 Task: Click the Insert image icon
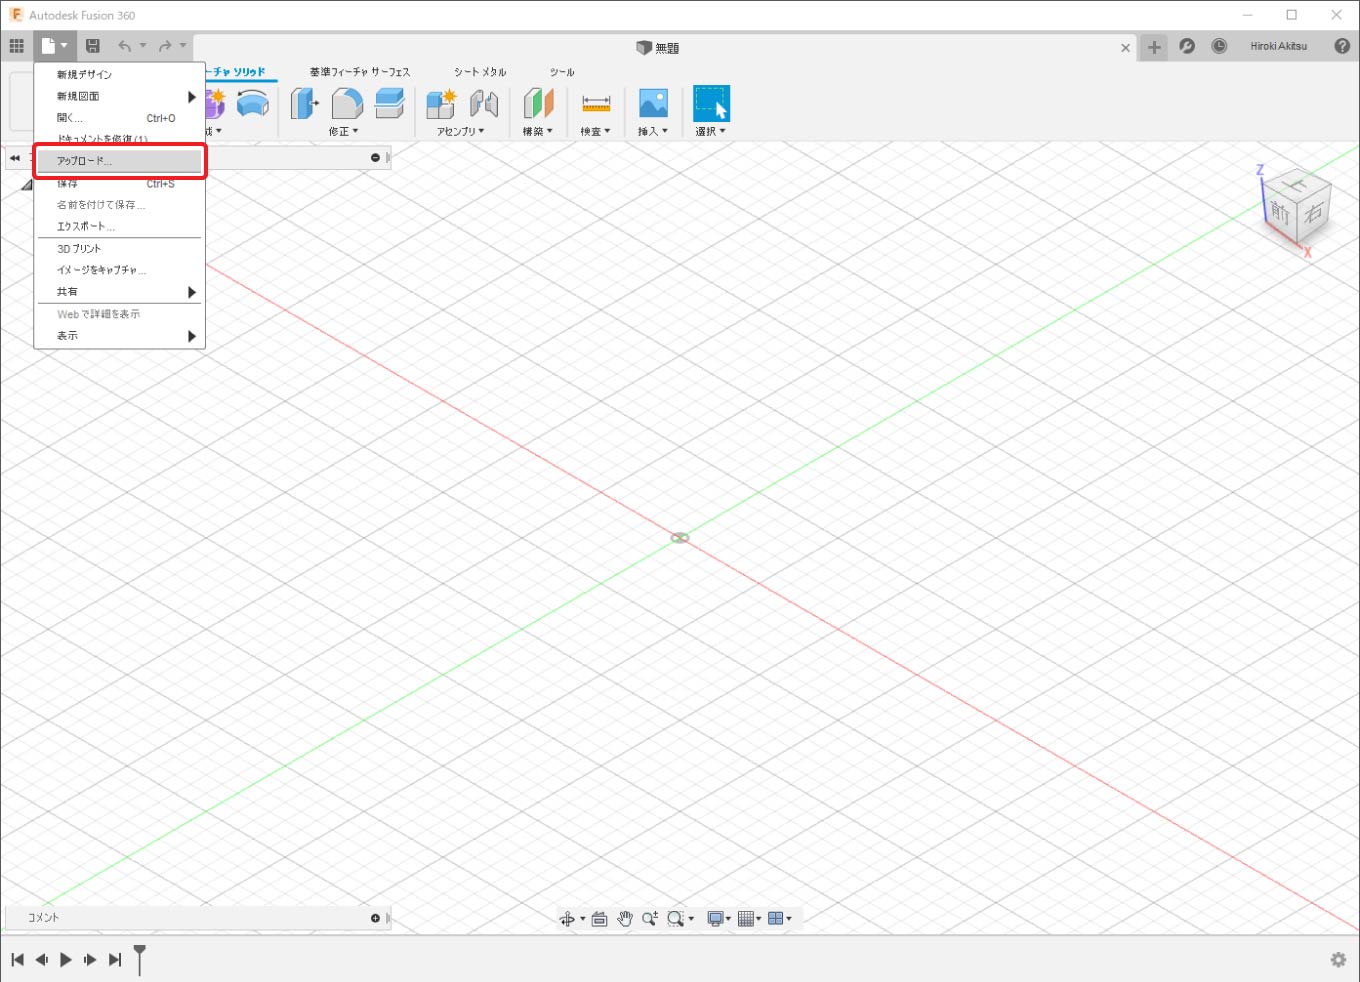coord(653,103)
